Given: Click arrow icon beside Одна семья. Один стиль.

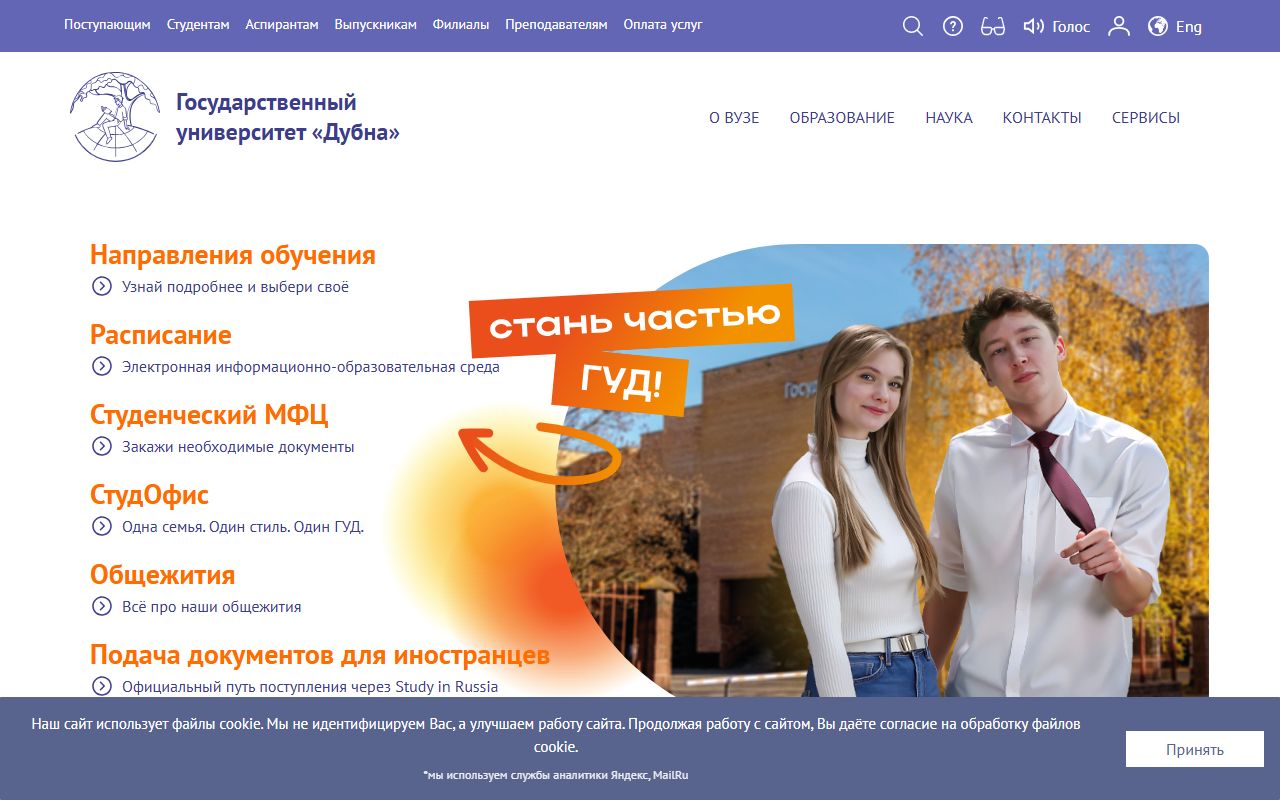Looking at the screenshot, I should pyautogui.click(x=101, y=526).
